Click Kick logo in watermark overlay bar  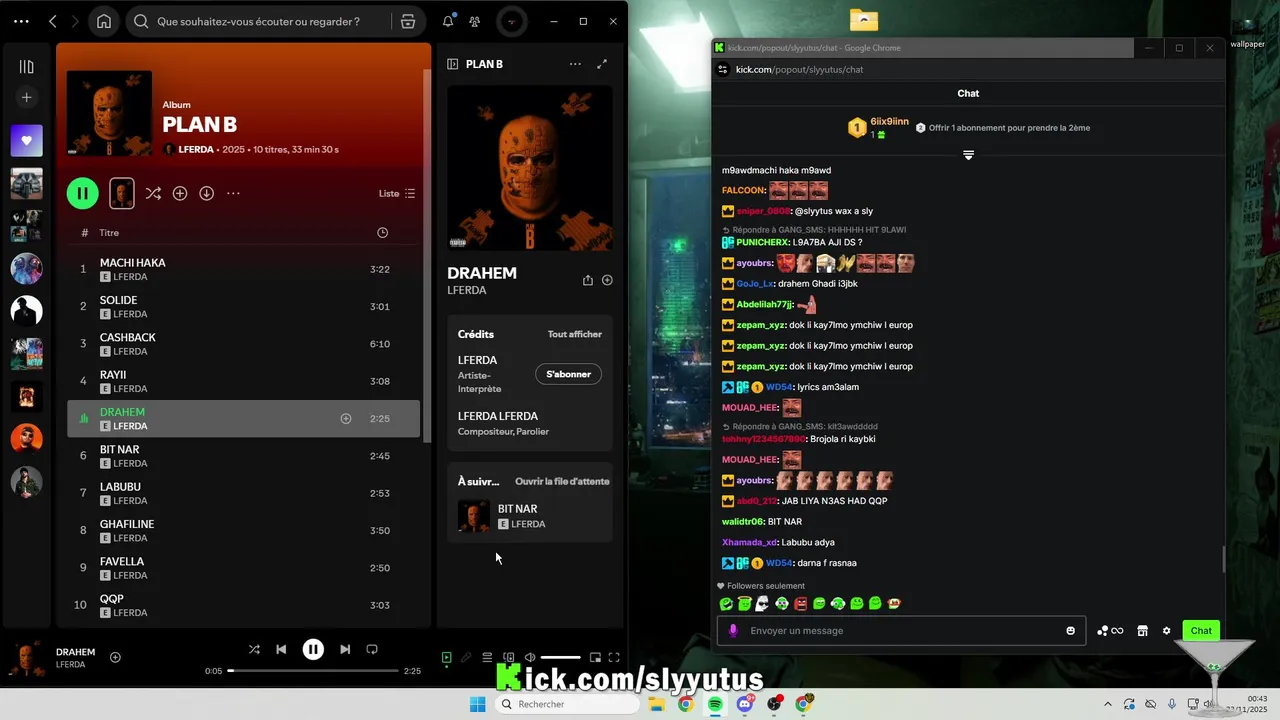pyautogui.click(x=509, y=678)
